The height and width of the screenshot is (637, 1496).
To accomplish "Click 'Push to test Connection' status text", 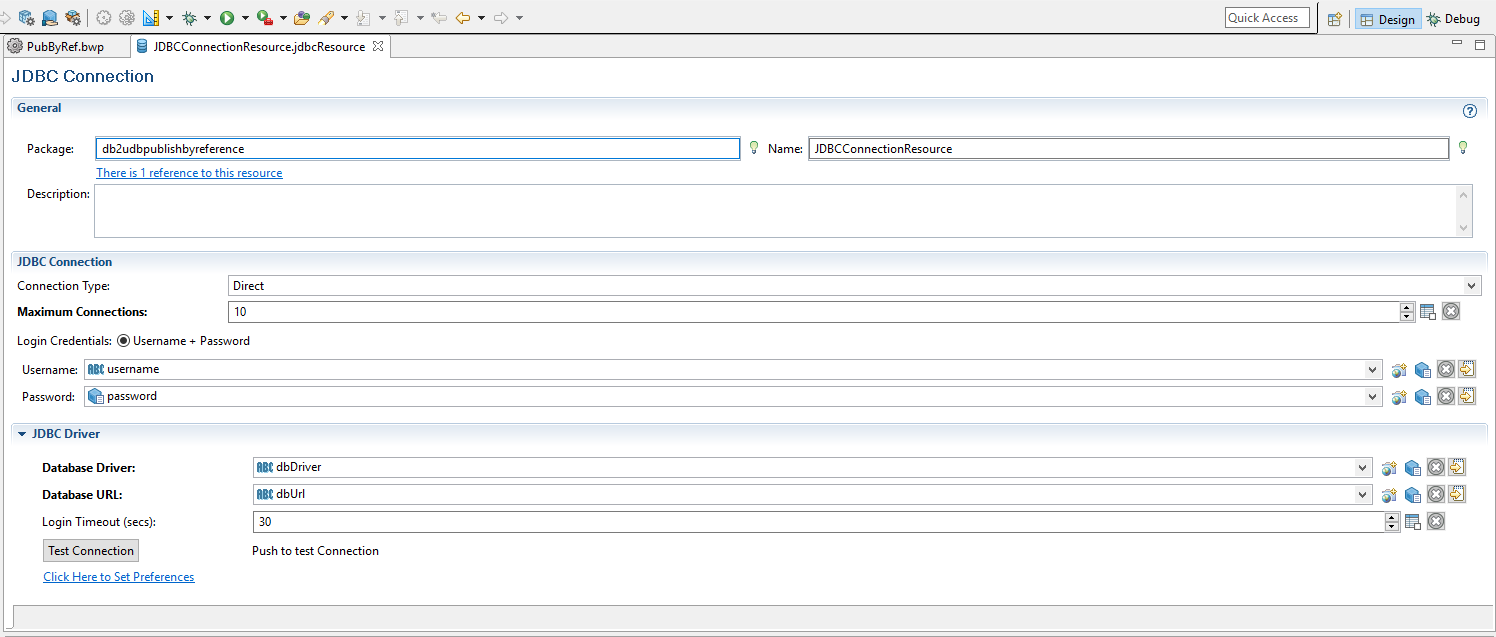I will (x=315, y=551).
